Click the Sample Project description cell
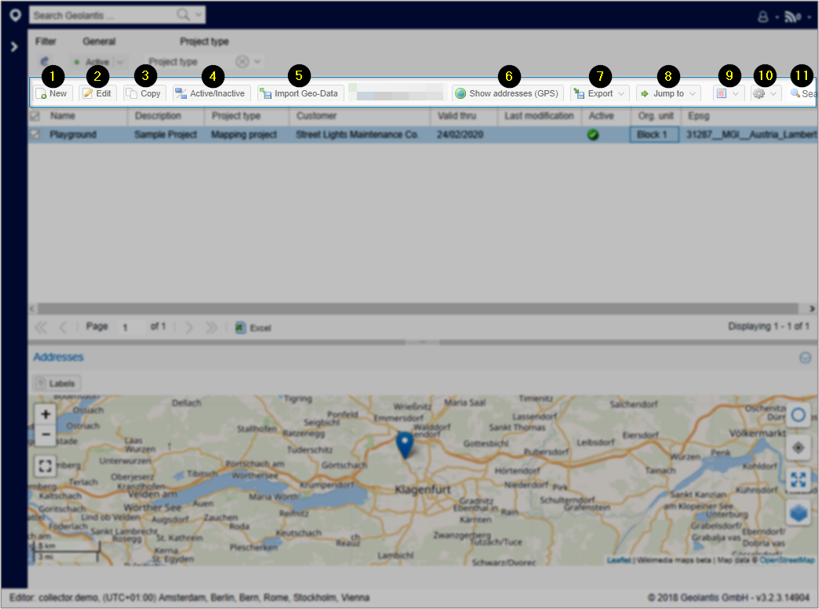Viewport: 819px width, 609px height. click(x=166, y=134)
